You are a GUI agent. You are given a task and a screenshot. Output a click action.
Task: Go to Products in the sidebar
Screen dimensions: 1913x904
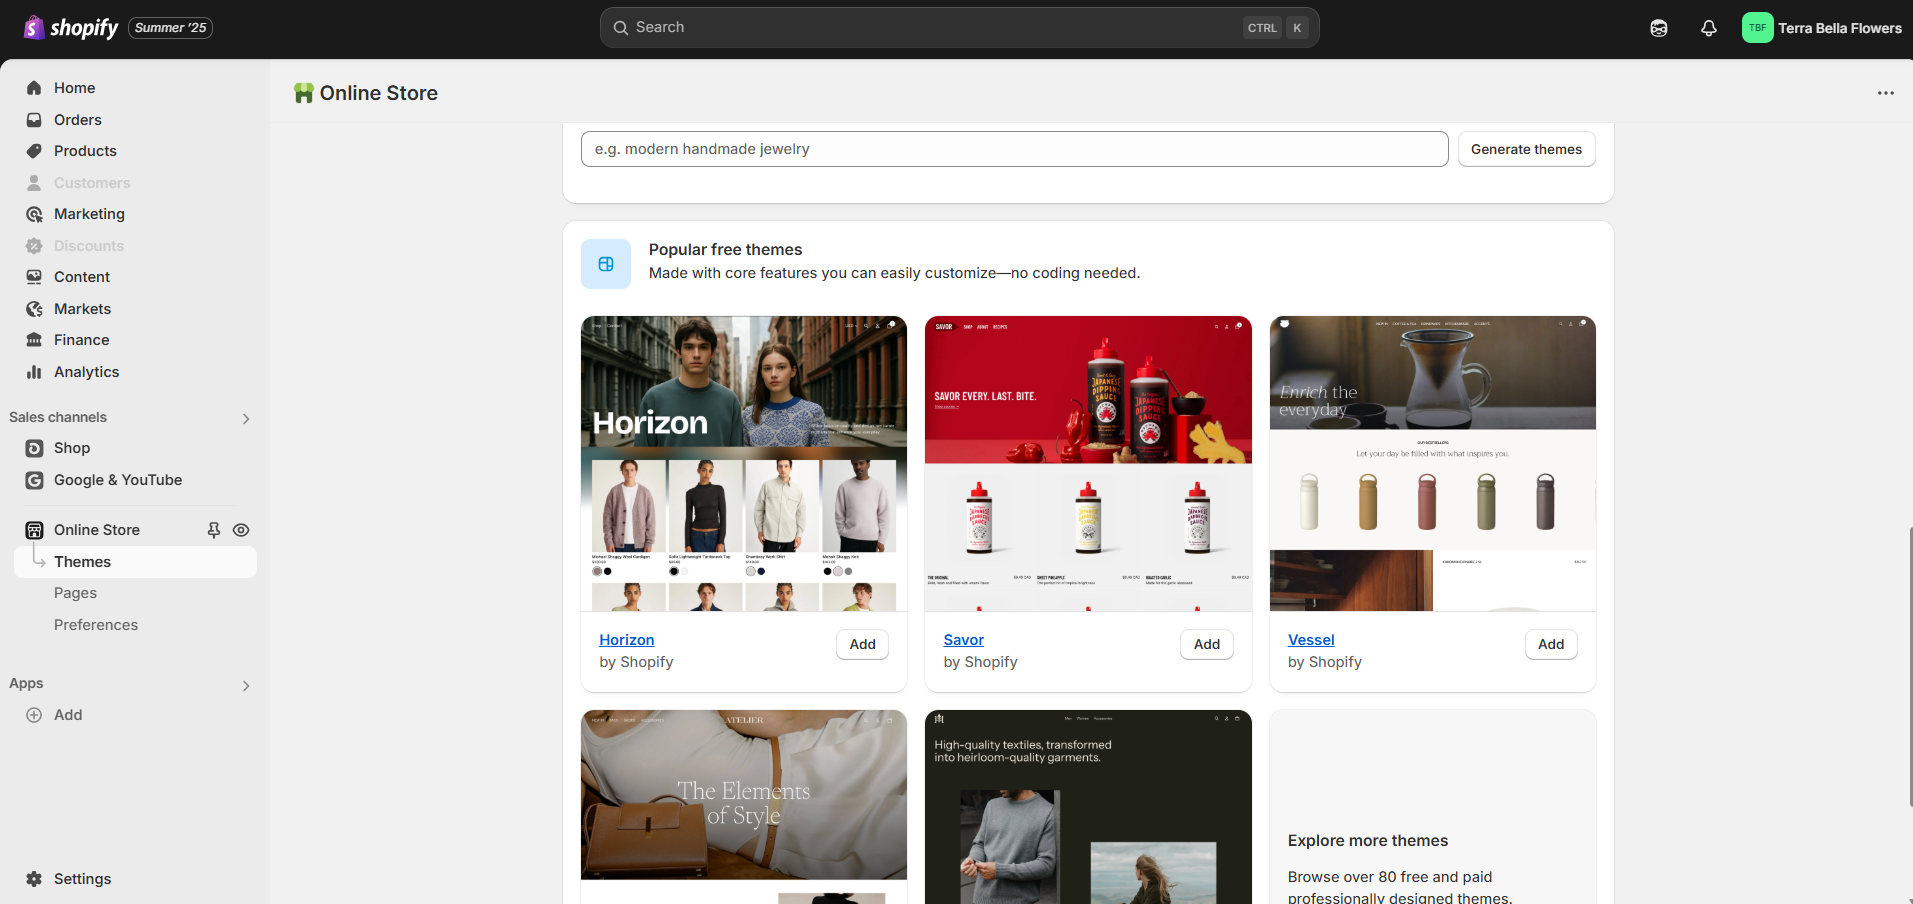(85, 151)
